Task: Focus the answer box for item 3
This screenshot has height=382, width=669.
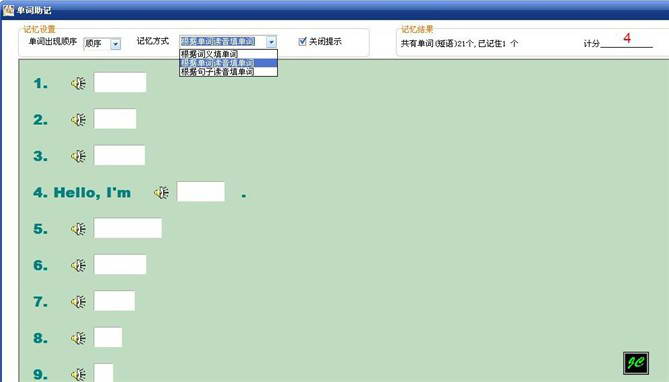Action: click(119, 155)
